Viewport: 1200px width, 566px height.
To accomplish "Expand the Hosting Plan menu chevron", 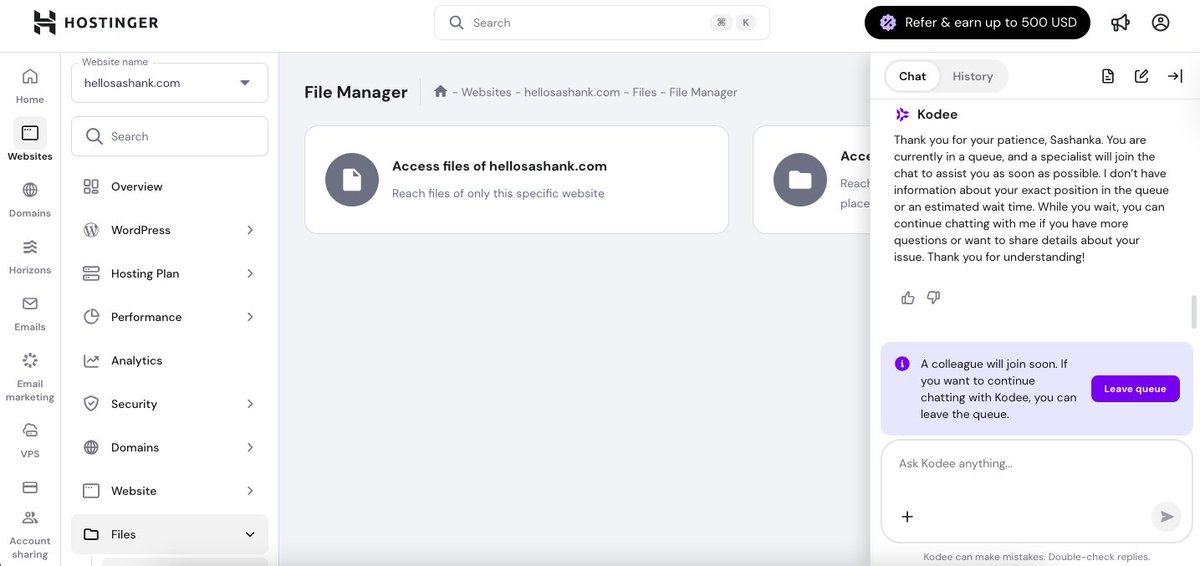I will [250, 274].
